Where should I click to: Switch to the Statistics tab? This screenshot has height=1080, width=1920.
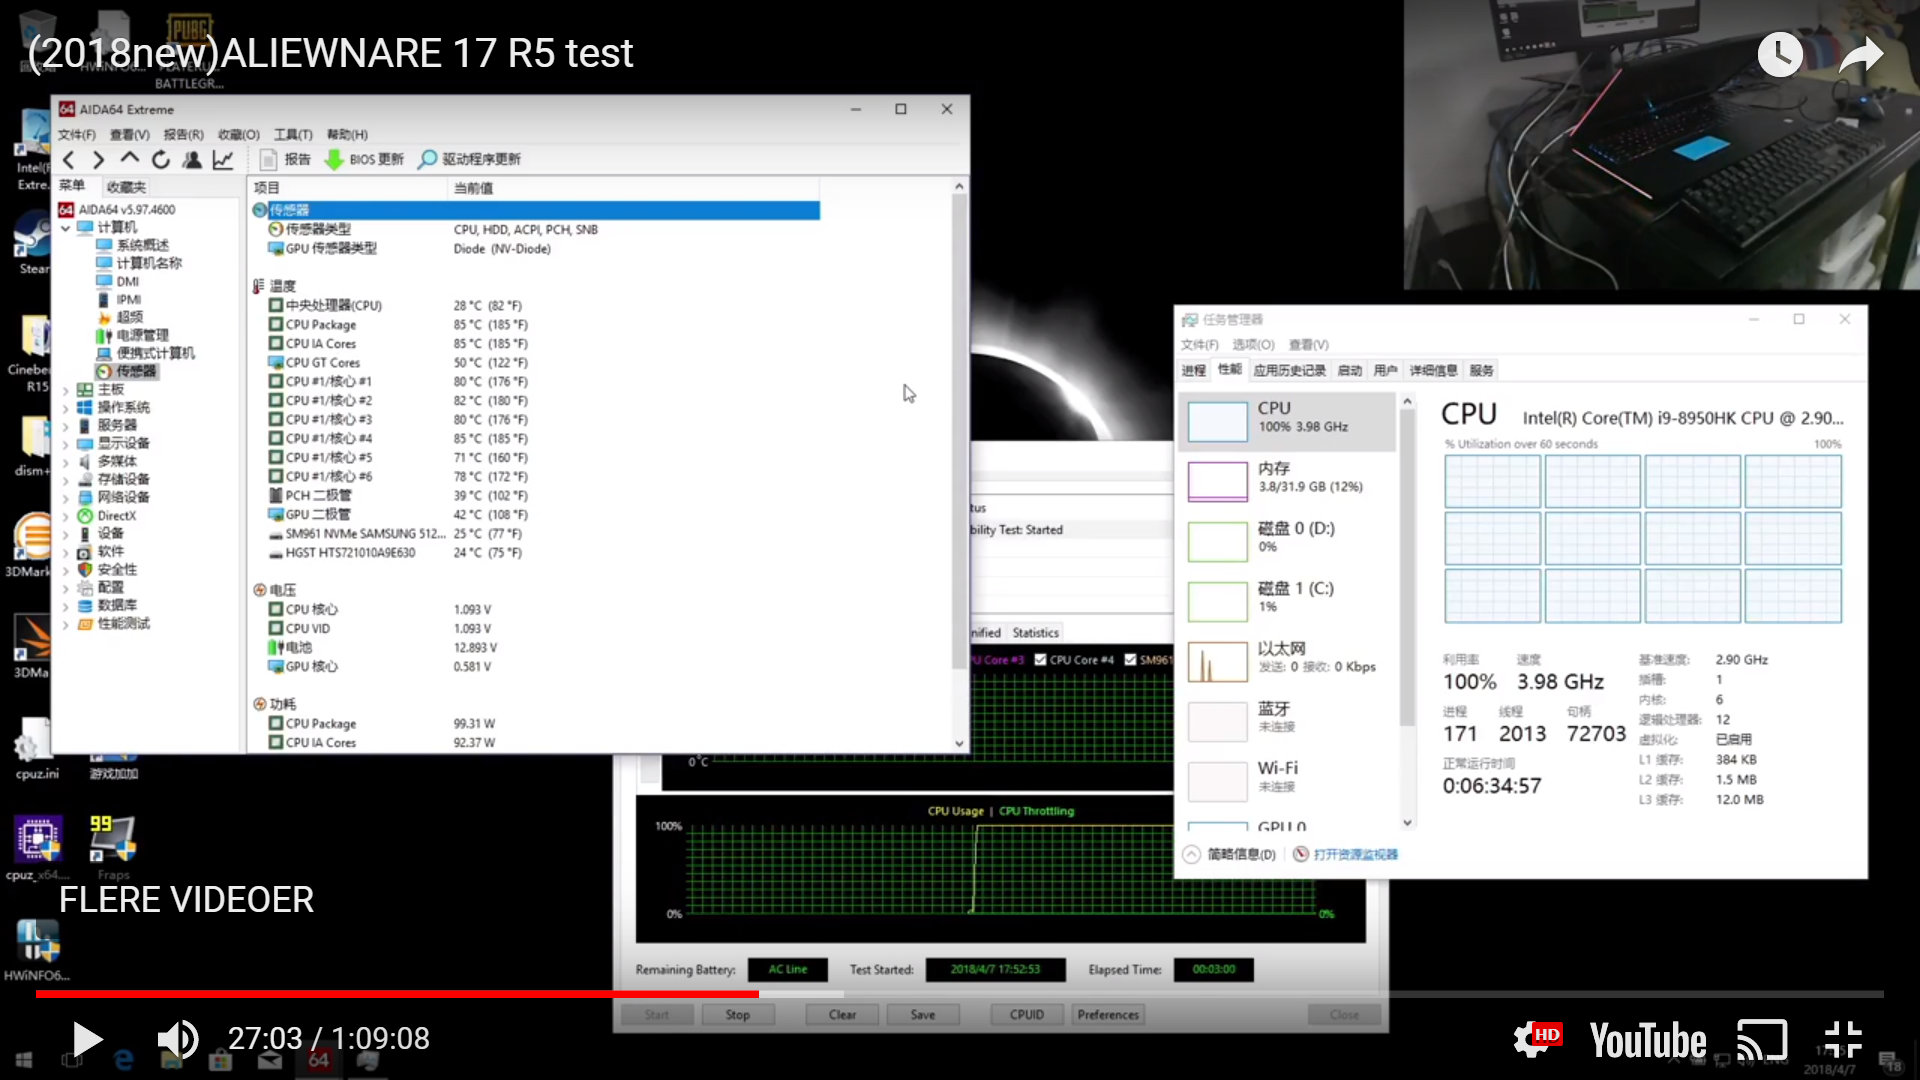[1035, 633]
